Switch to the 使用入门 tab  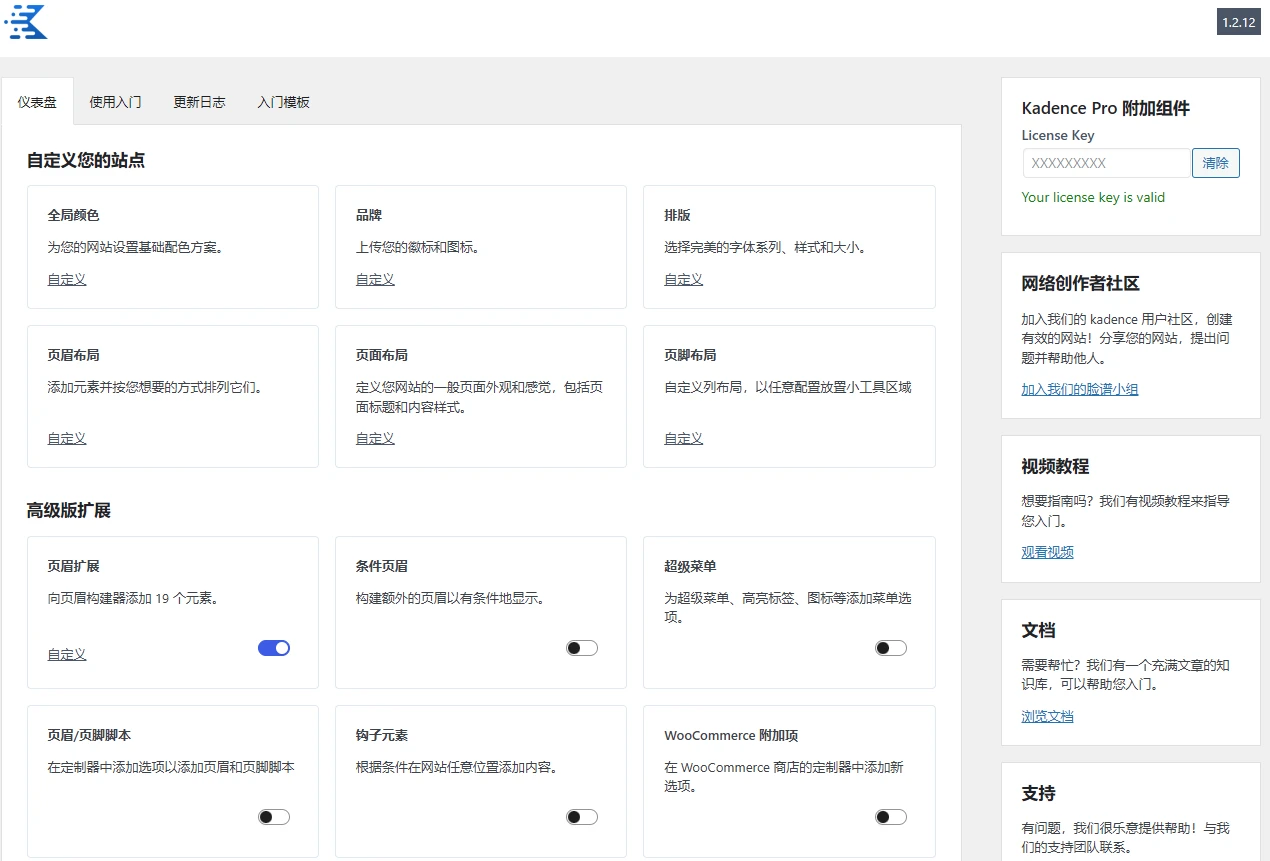click(x=115, y=101)
